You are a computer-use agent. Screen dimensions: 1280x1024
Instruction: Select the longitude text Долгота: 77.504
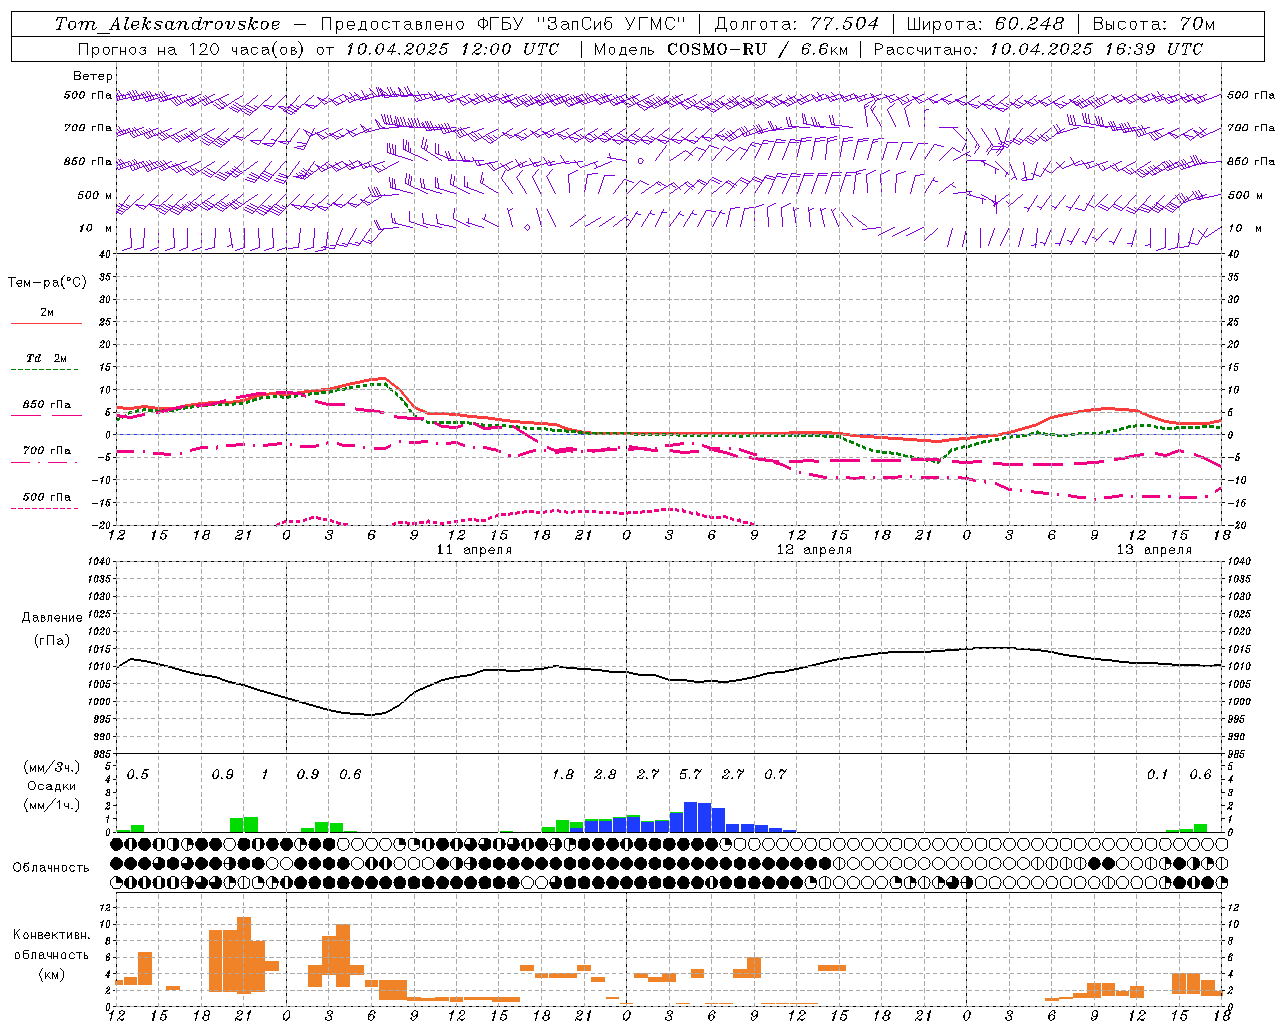(x=797, y=24)
